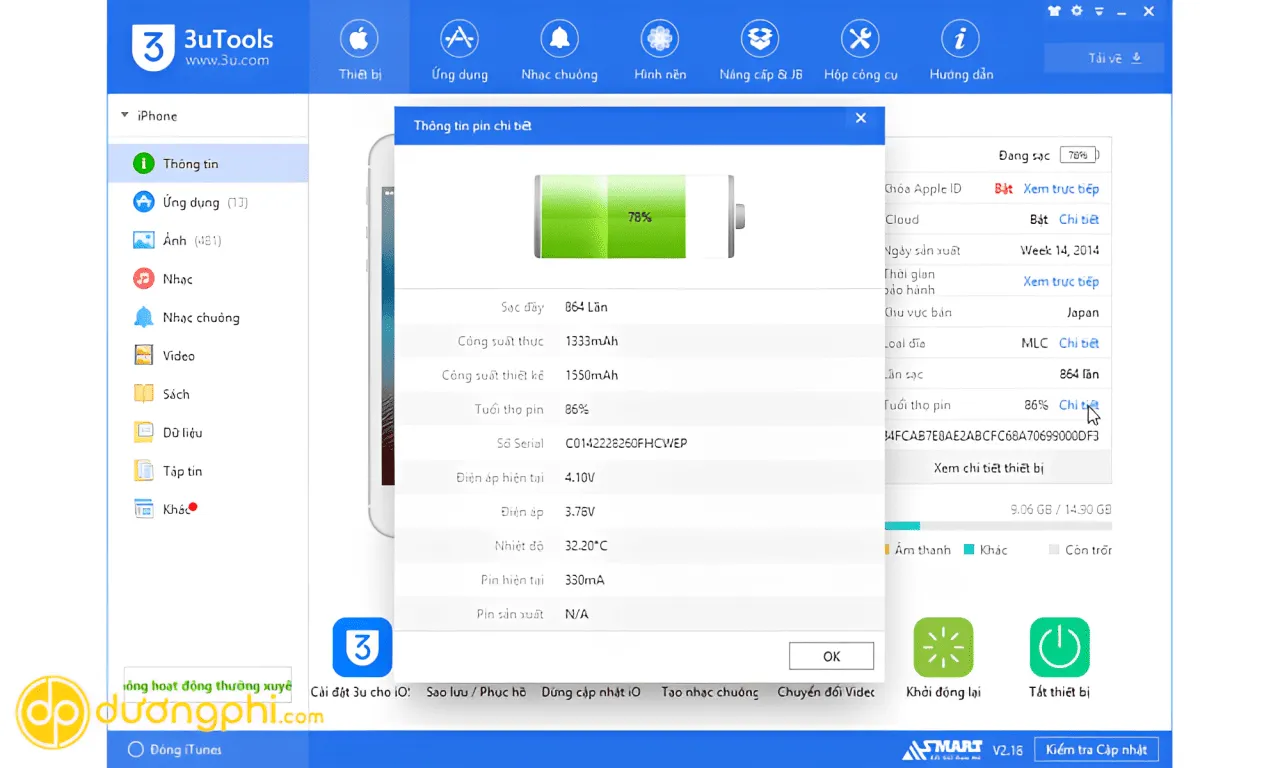Screen dimensions: 1280x768
Task: Toggle the Đóng iTunes radio option
Action: (x=136, y=749)
